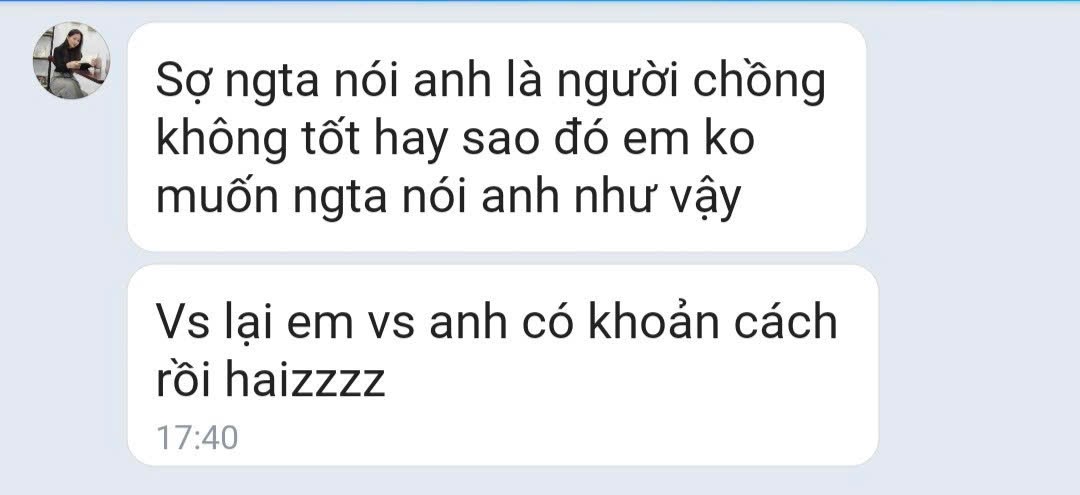Viewport: 1080px width, 495px height.
Task: Click the word 'haizzzz' in the second message
Action: point(305,381)
